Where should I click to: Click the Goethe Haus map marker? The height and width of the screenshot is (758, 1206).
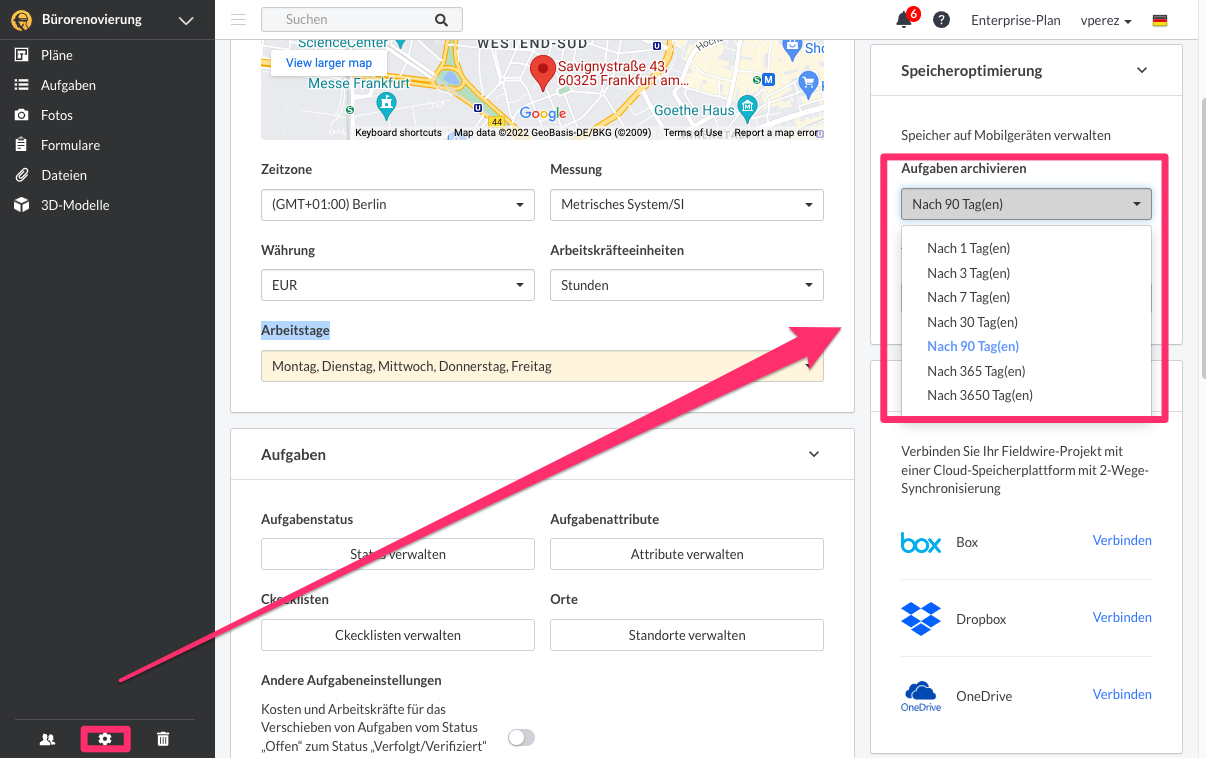tap(747, 106)
